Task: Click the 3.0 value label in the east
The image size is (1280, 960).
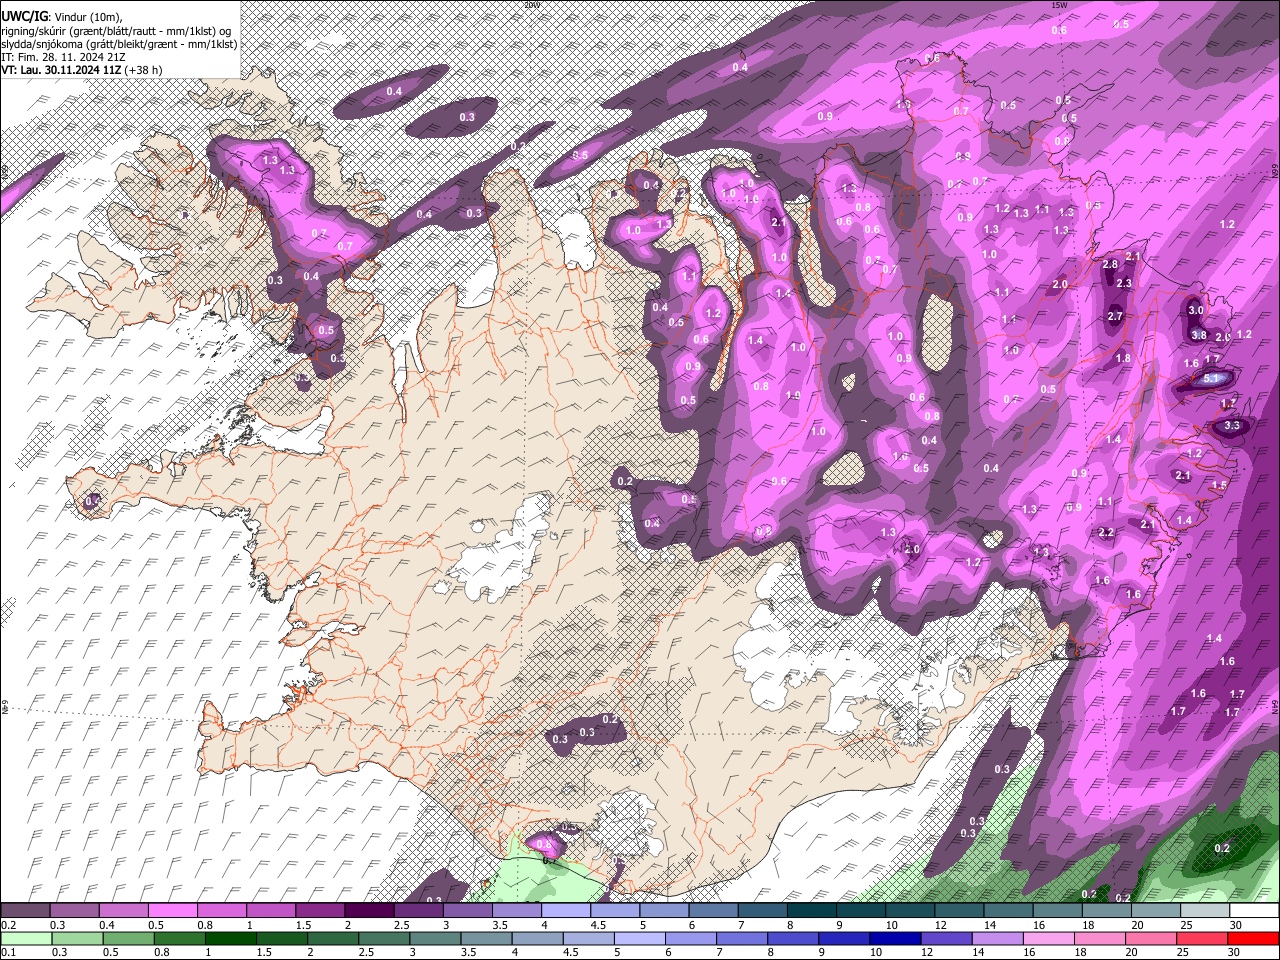Action: coord(1195,310)
